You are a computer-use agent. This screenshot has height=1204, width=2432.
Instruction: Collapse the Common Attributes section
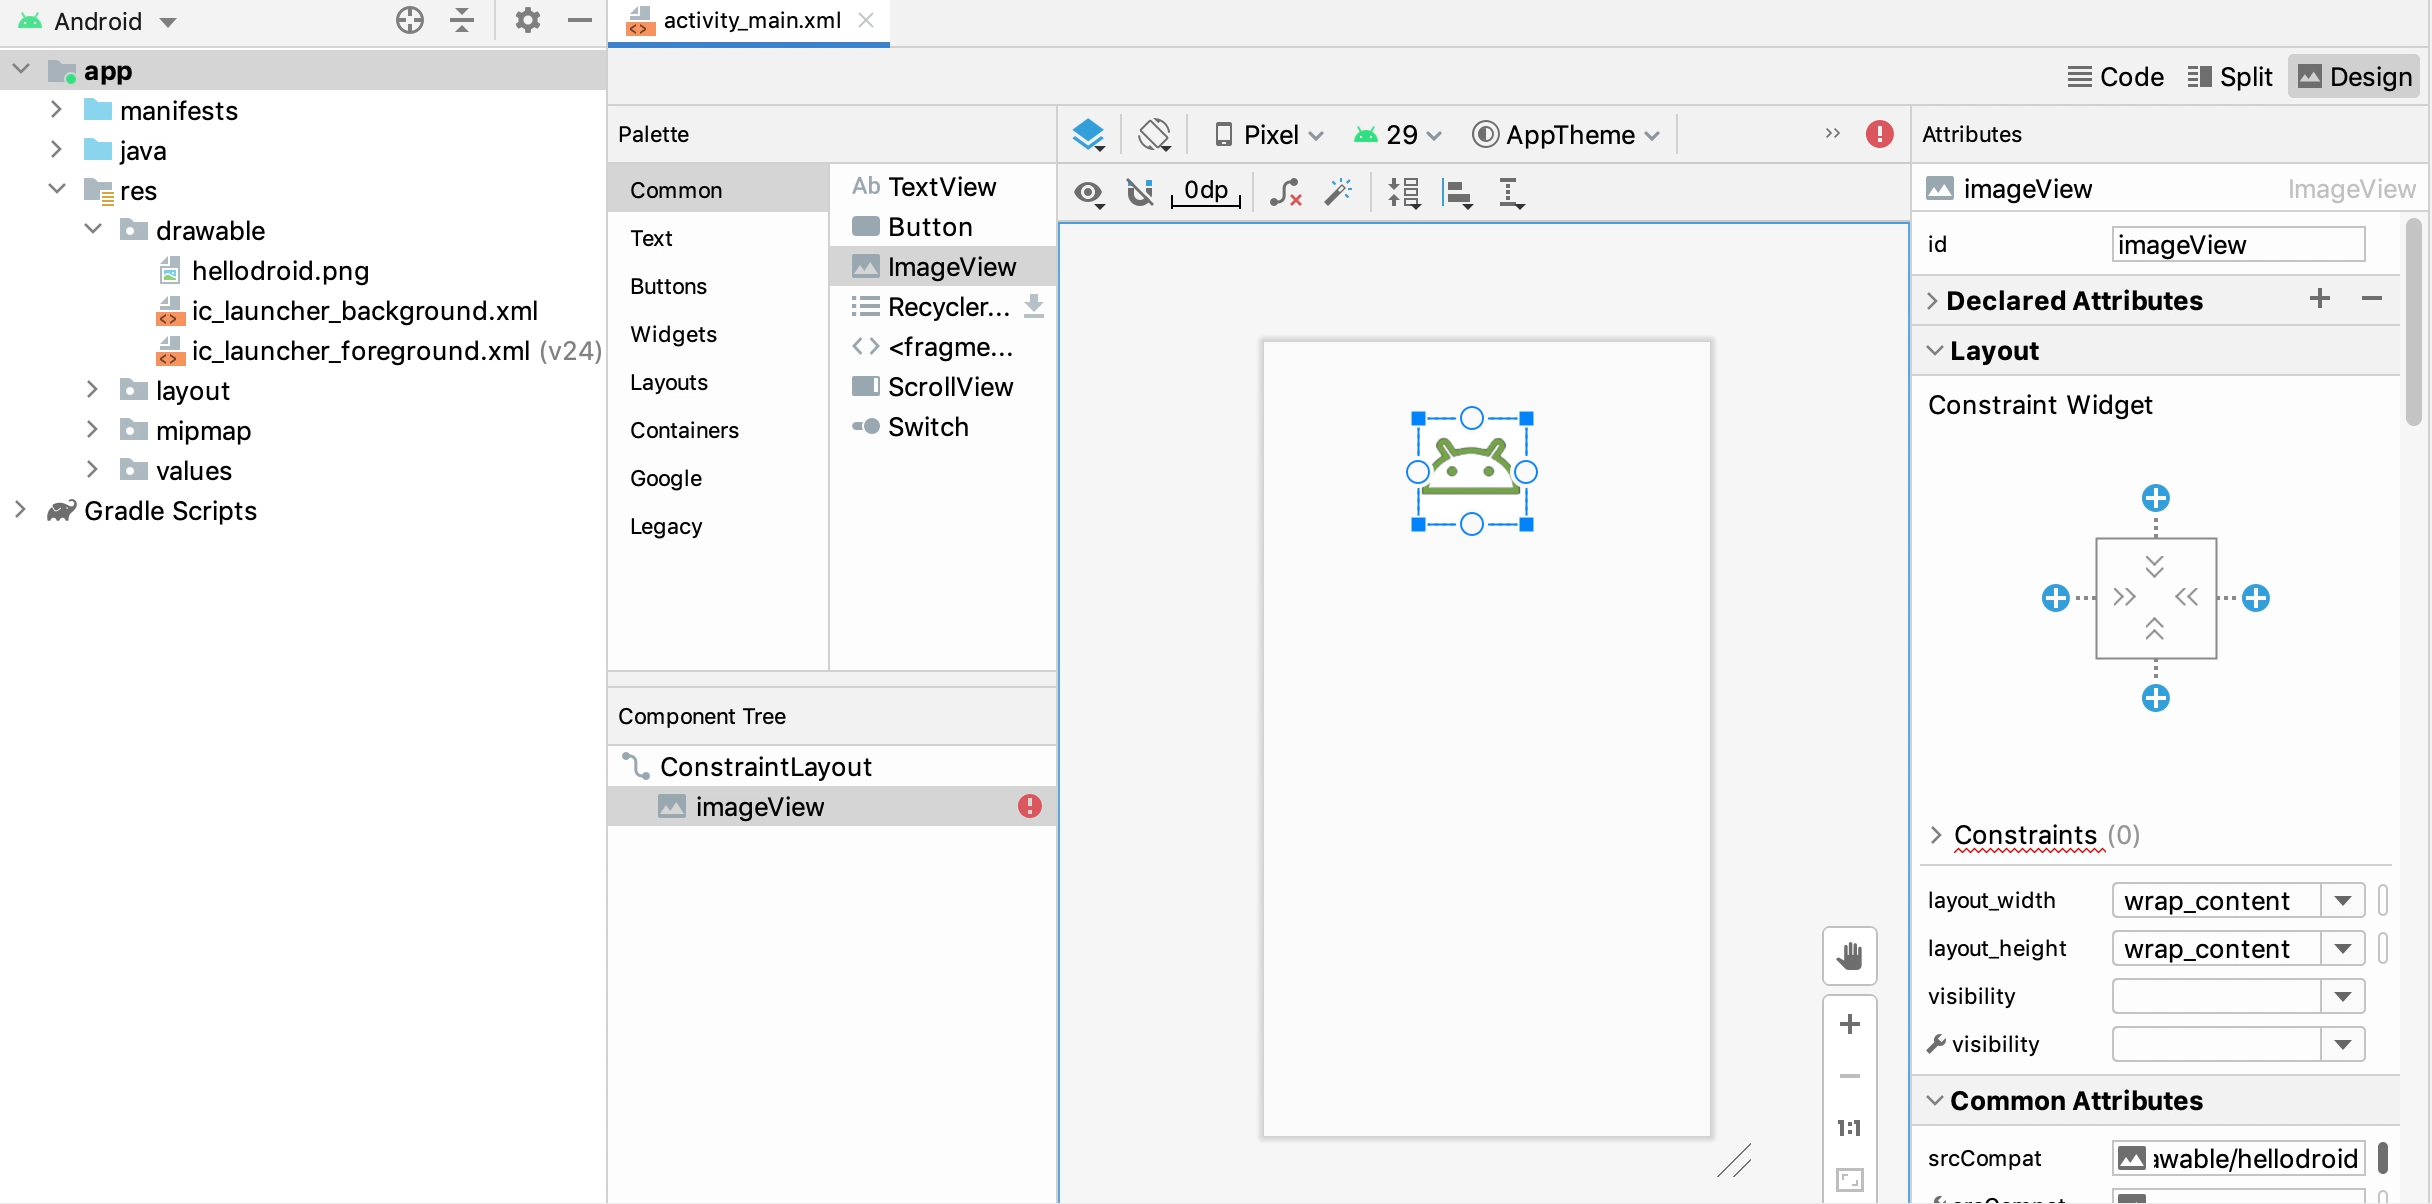(x=1935, y=1100)
